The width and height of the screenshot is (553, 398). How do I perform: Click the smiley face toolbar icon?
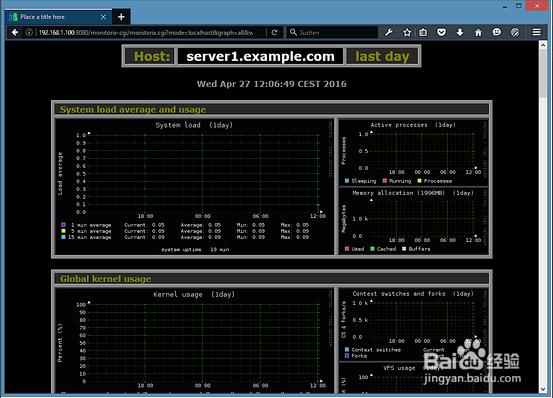click(497, 32)
